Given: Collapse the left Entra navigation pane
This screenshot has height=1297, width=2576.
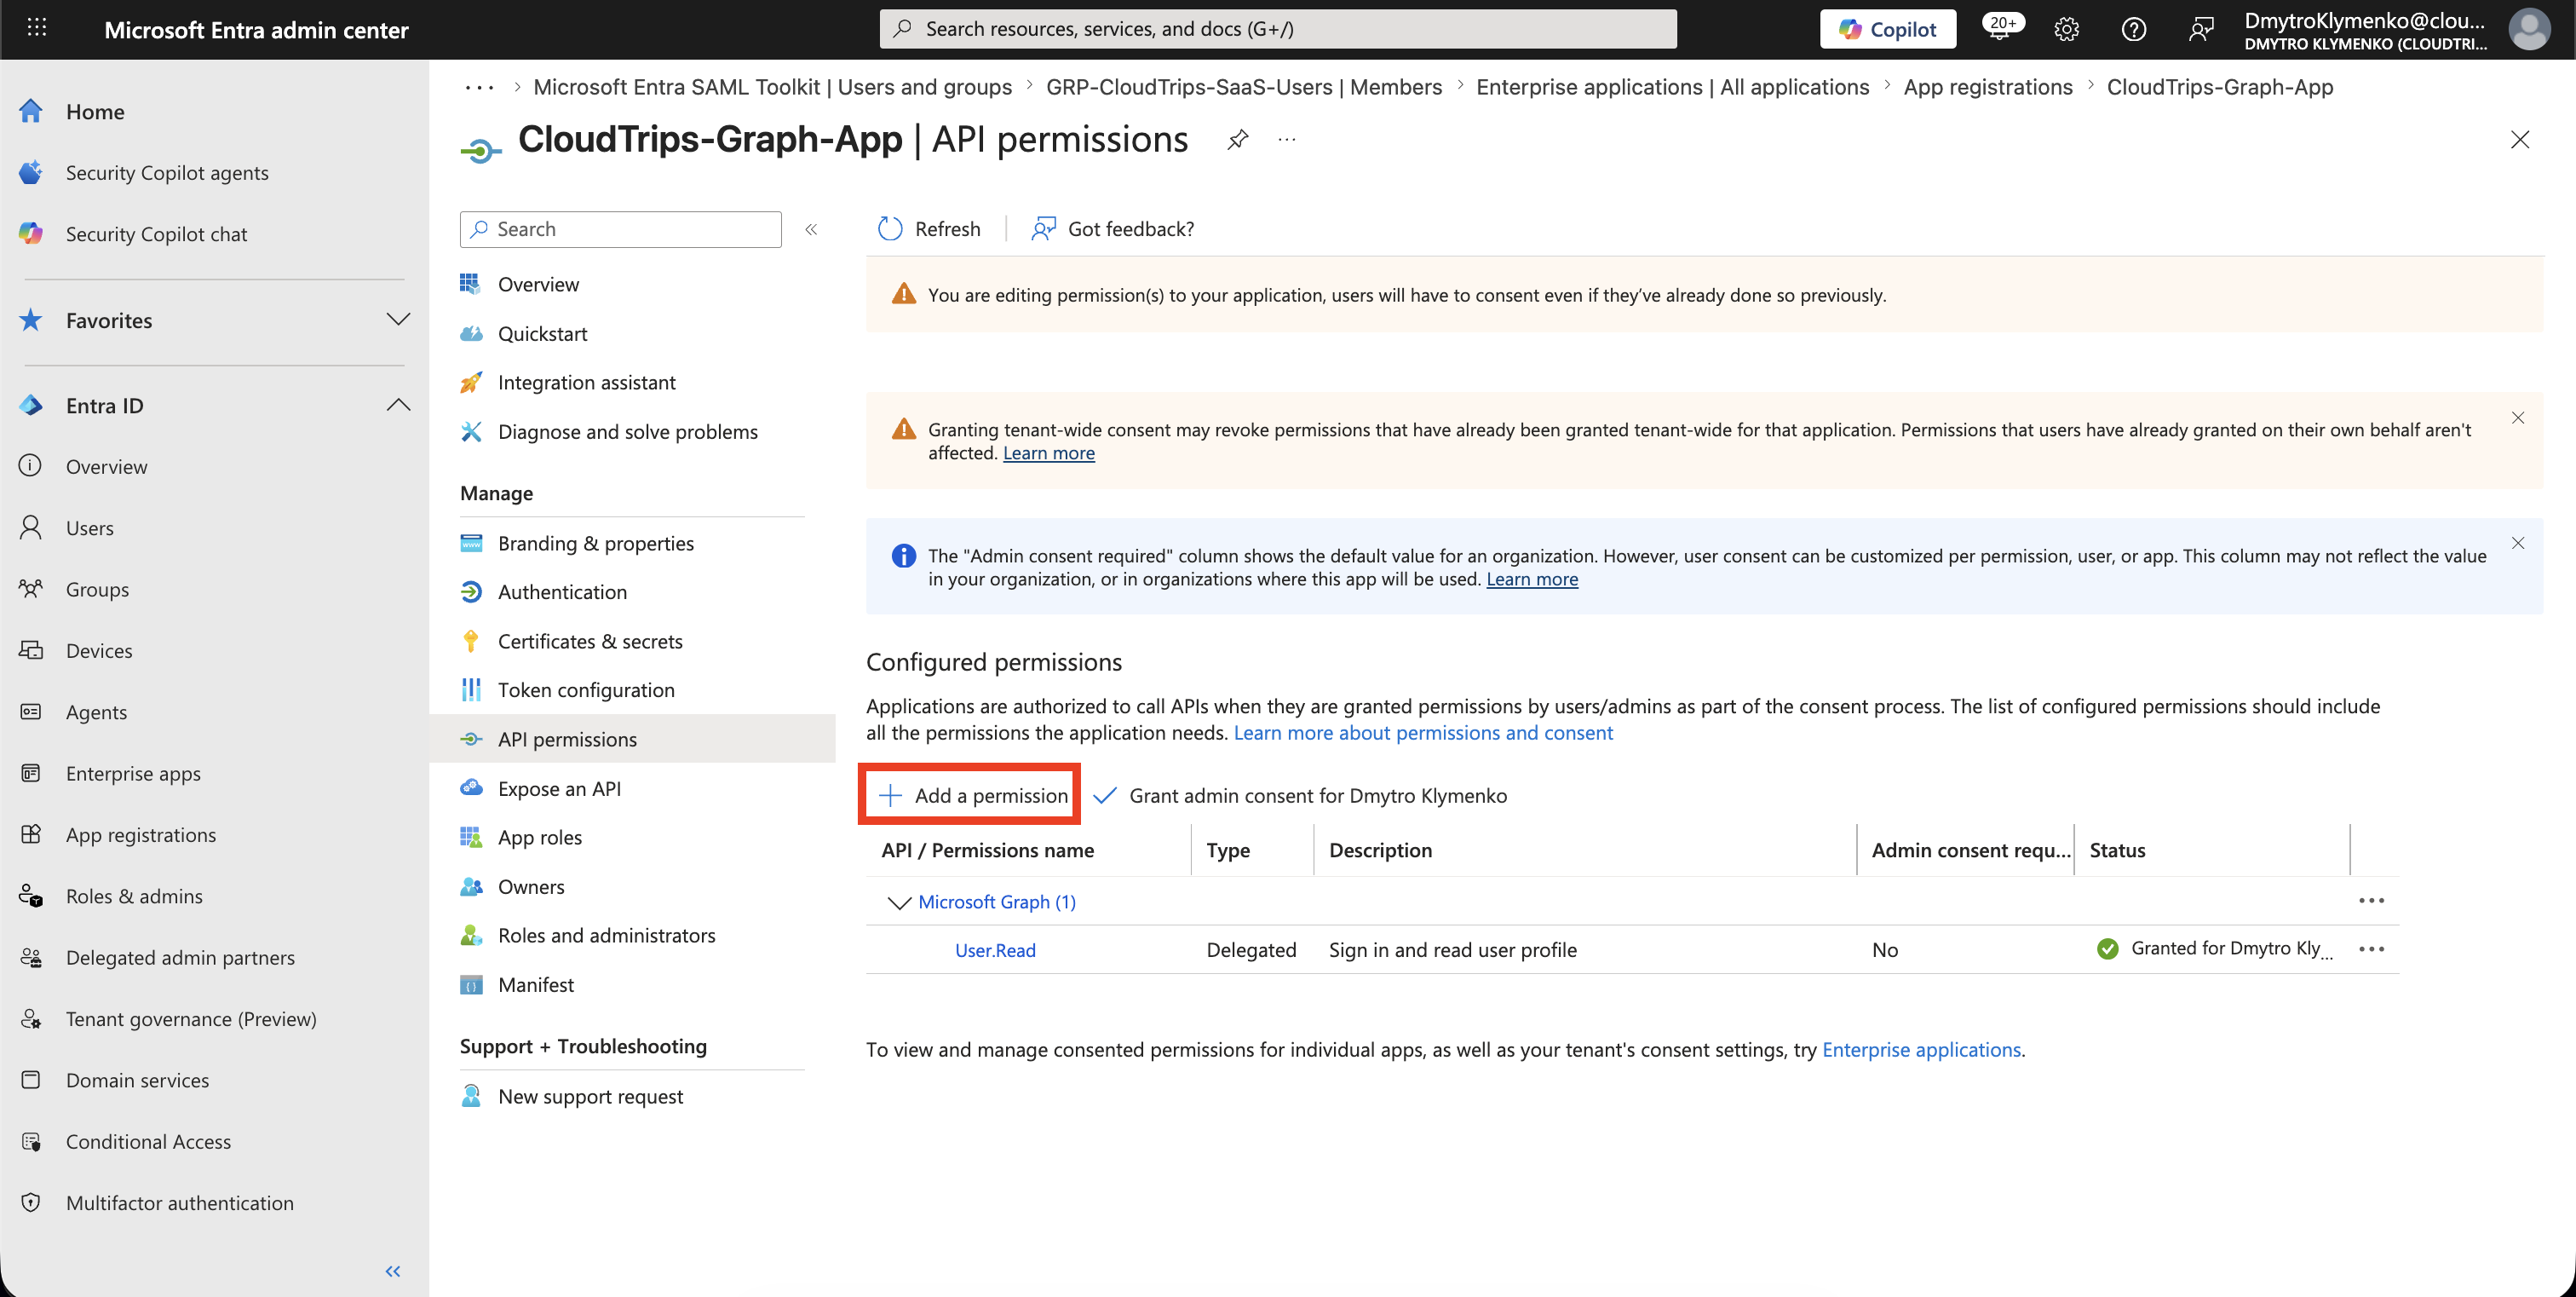Looking at the screenshot, I should tap(393, 1271).
